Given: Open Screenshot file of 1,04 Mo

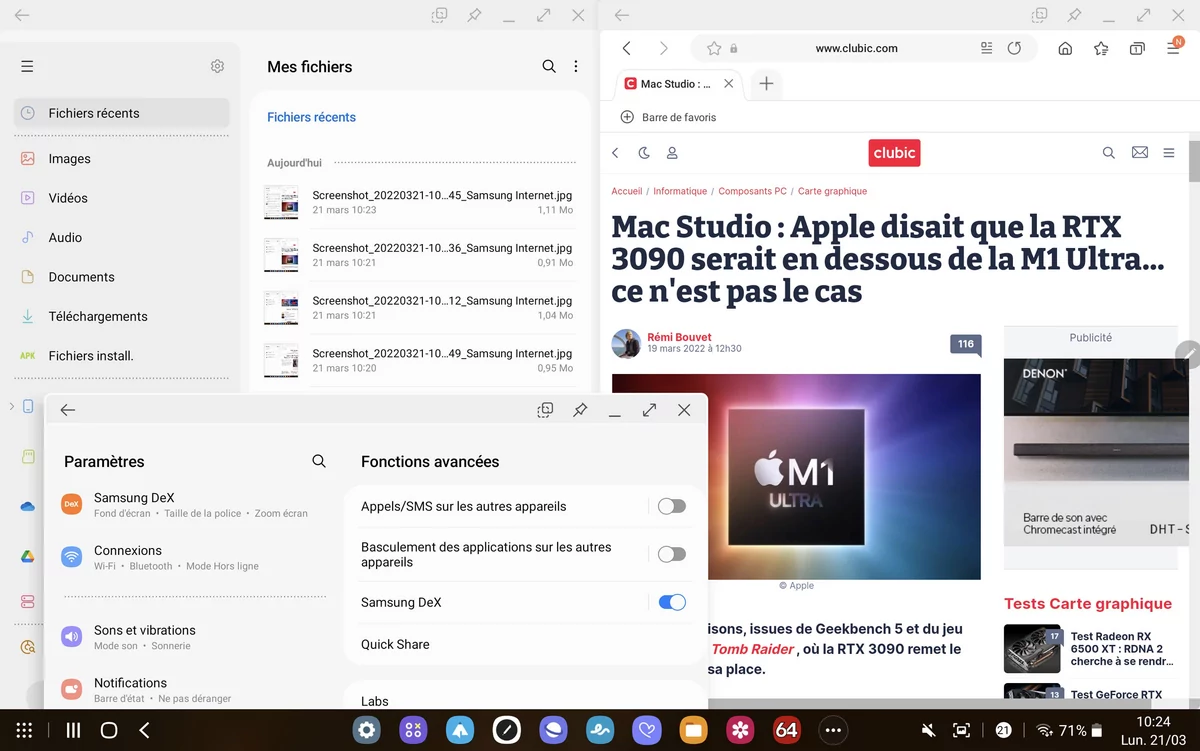Looking at the screenshot, I should pyautogui.click(x=419, y=307).
